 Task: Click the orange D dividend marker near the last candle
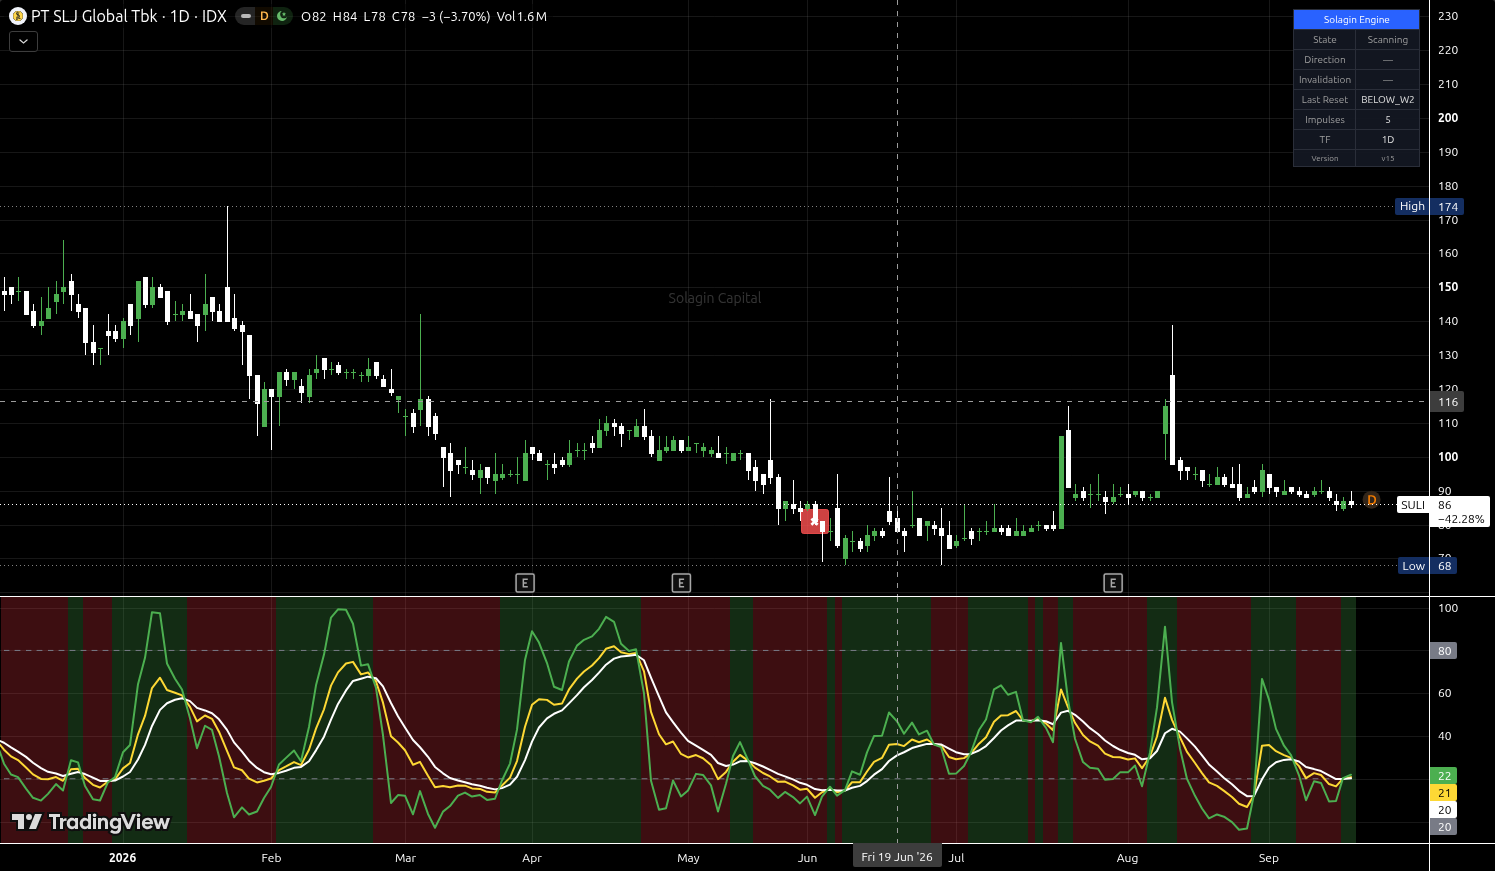[x=1371, y=500]
